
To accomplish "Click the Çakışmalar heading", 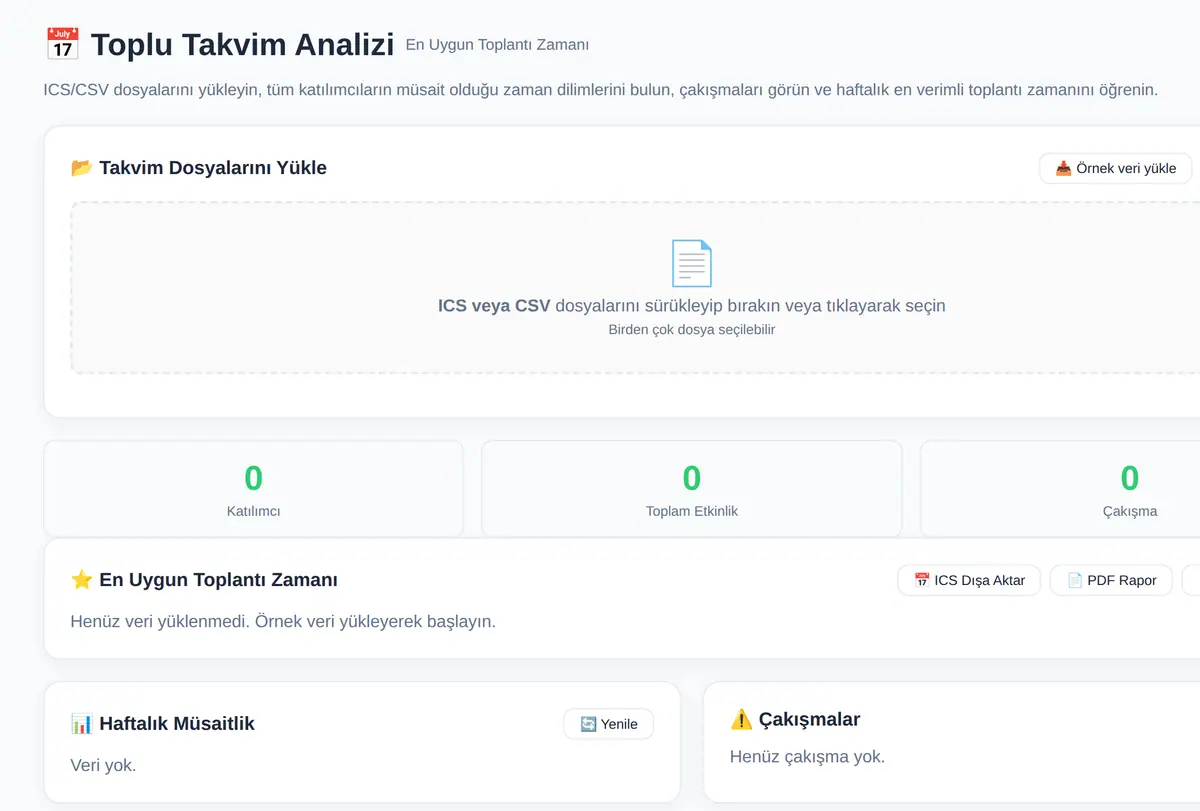I will tap(809, 720).
